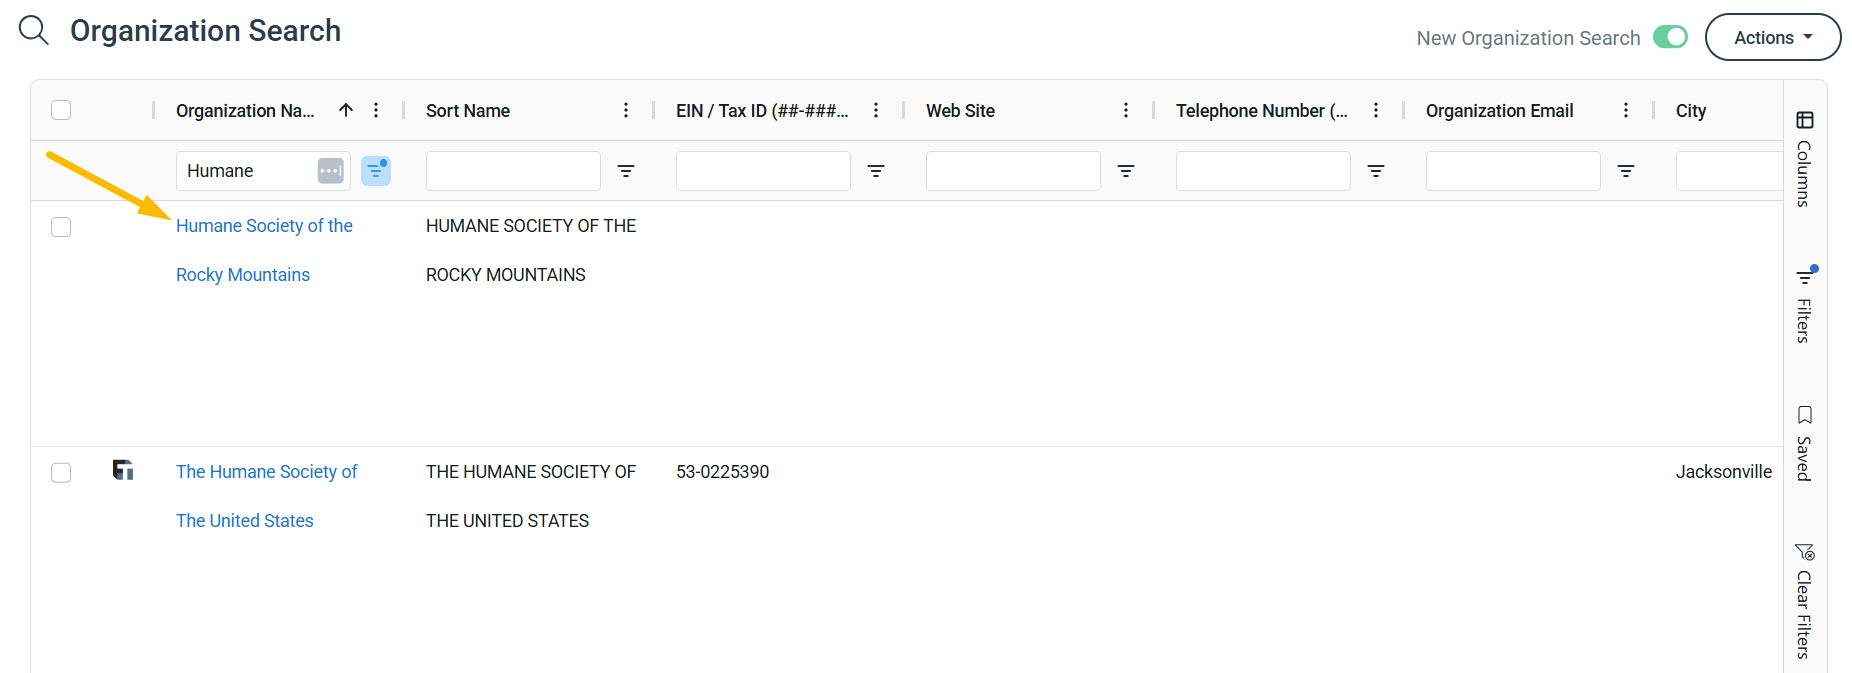Viewport: 1852px width, 673px height.
Task: Open the Columns side panel tab
Action: [1805, 158]
